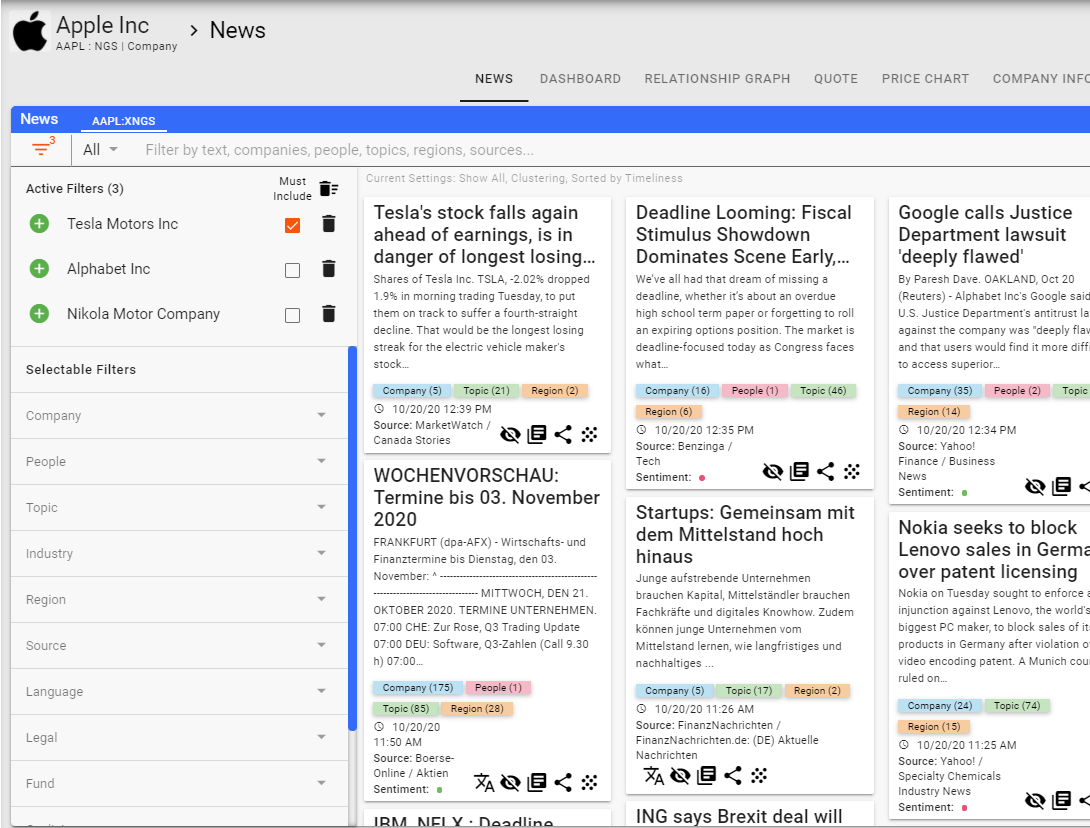Open the cluster dots icon on Tesla stock article
The height and width of the screenshot is (828, 1090).
589,435
